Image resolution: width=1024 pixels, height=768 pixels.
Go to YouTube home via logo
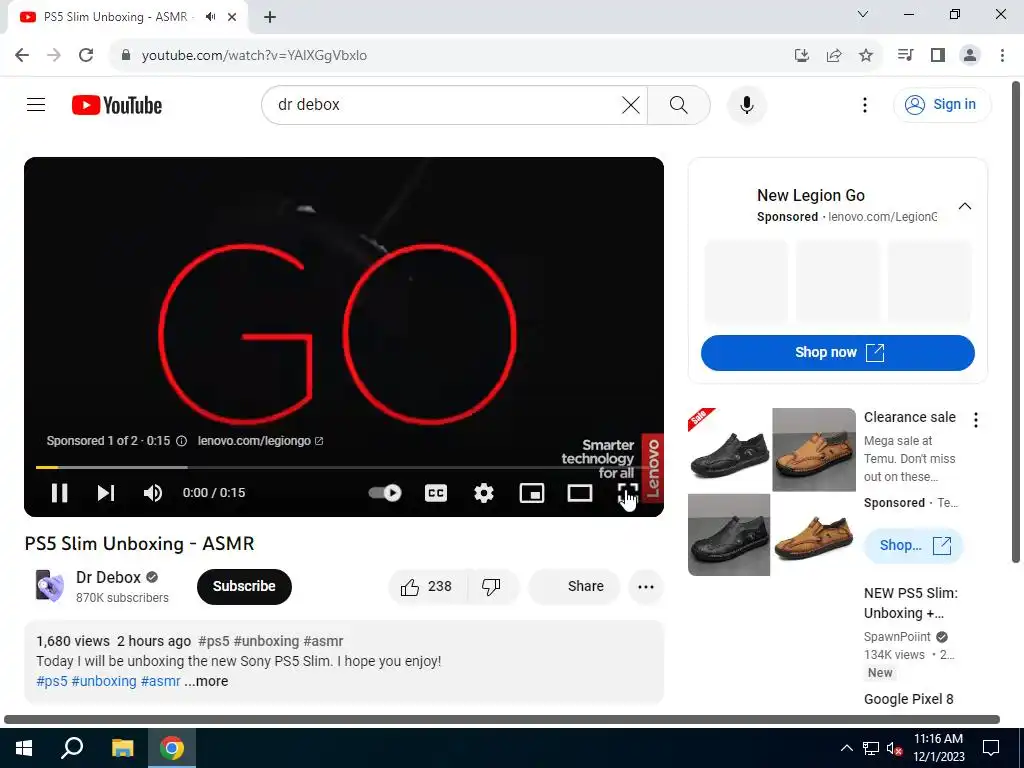tap(117, 105)
